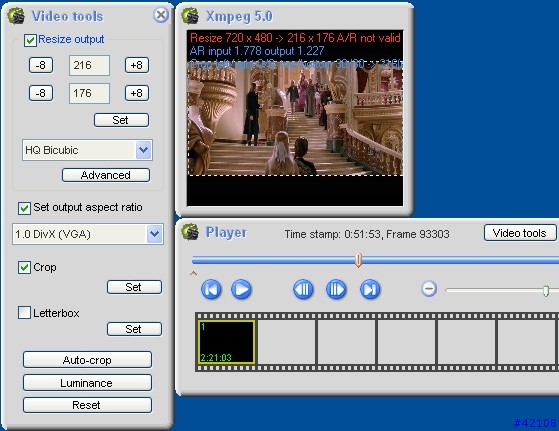Open the HQ Bicubic resize filter dropdown
Screen dimensions: 559x431
(144, 150)
